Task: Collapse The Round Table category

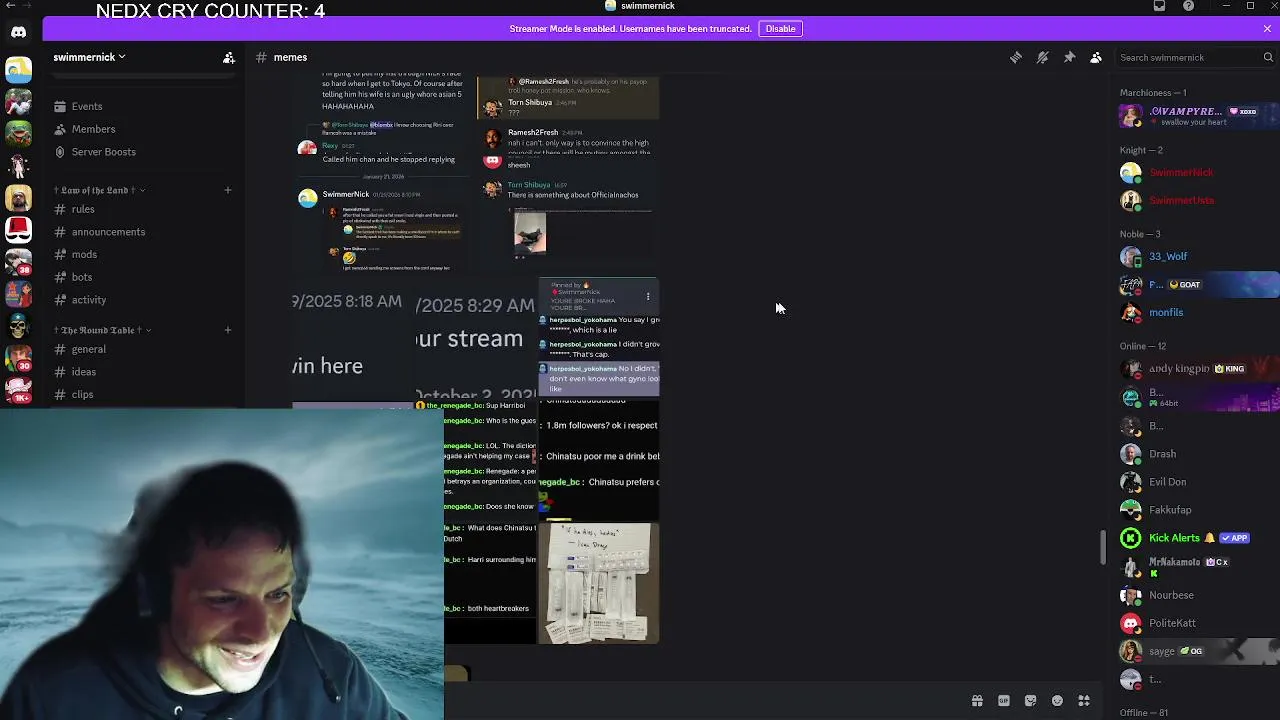Action: pos(105,330)
